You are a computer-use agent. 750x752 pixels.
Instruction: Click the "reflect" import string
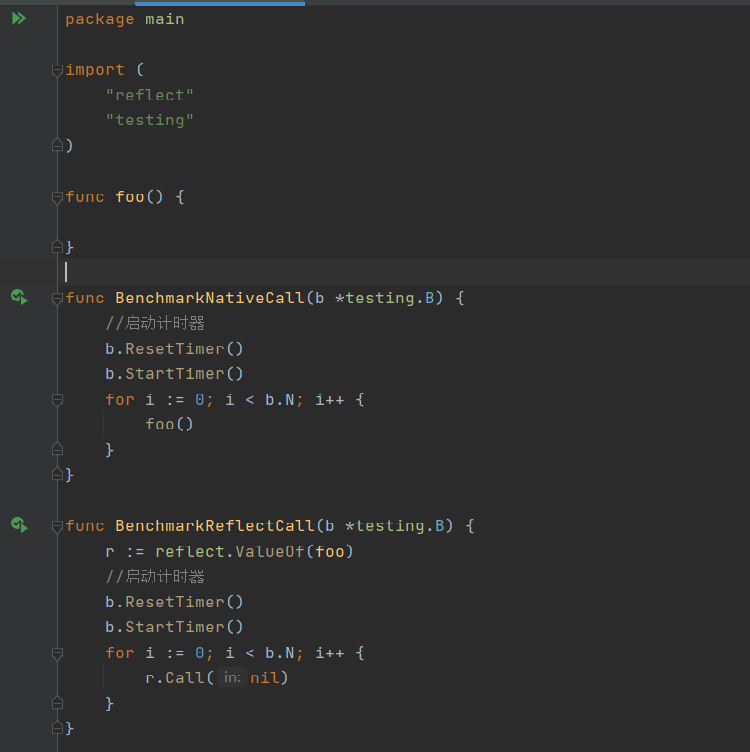[150, 95]
